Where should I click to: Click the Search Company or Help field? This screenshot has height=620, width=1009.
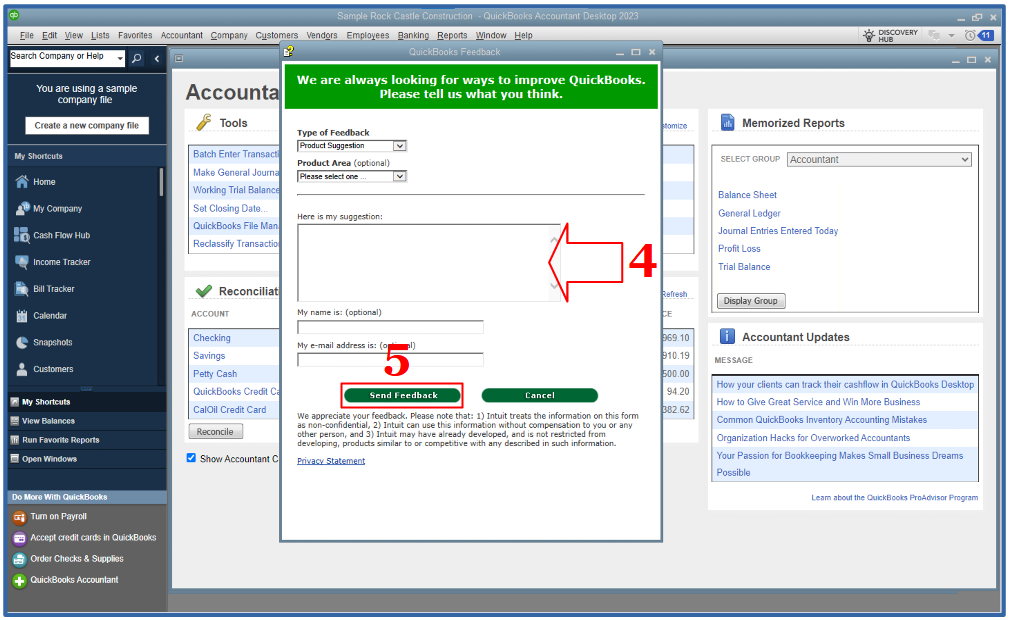62,59
